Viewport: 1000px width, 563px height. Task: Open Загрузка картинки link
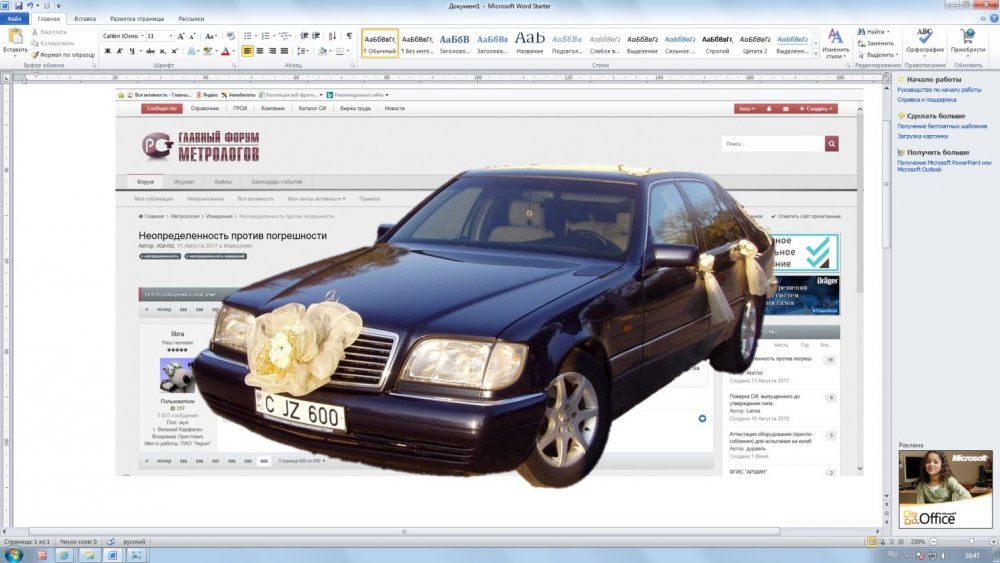pos(922,136)
